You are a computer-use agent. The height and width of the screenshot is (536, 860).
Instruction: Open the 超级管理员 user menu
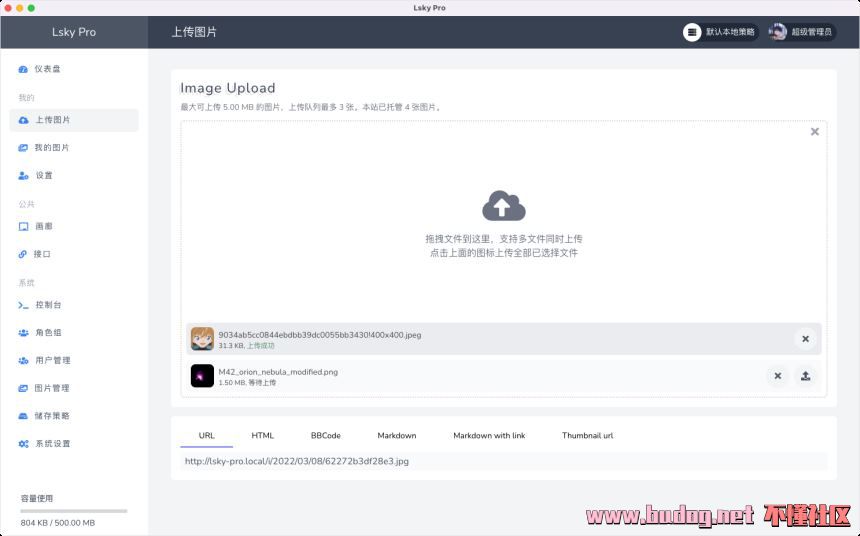(x=801, y=32)
